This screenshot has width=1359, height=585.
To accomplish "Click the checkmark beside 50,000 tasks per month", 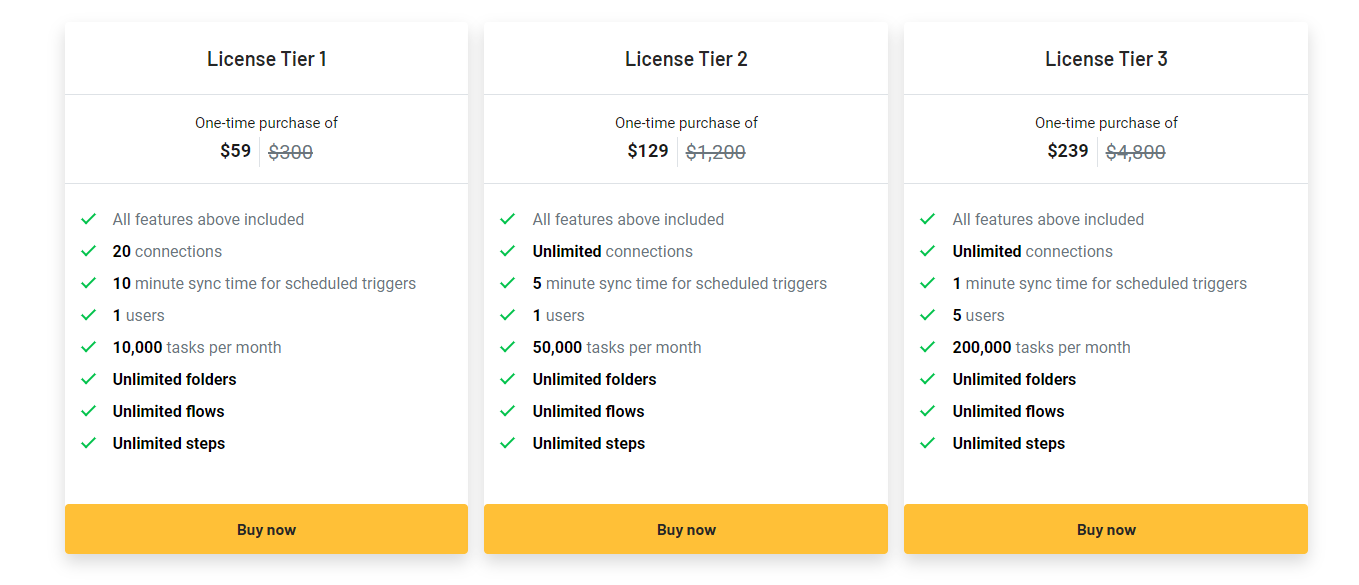I will click(508, 347).
